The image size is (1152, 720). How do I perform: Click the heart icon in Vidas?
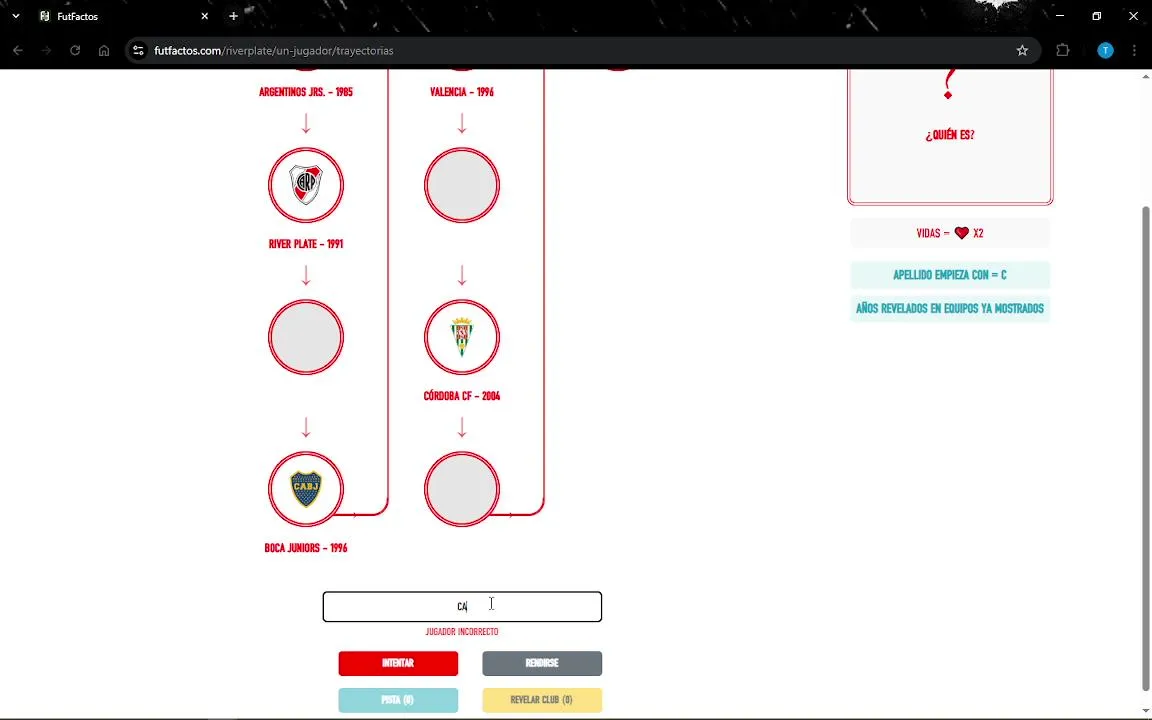pos(962,233)
